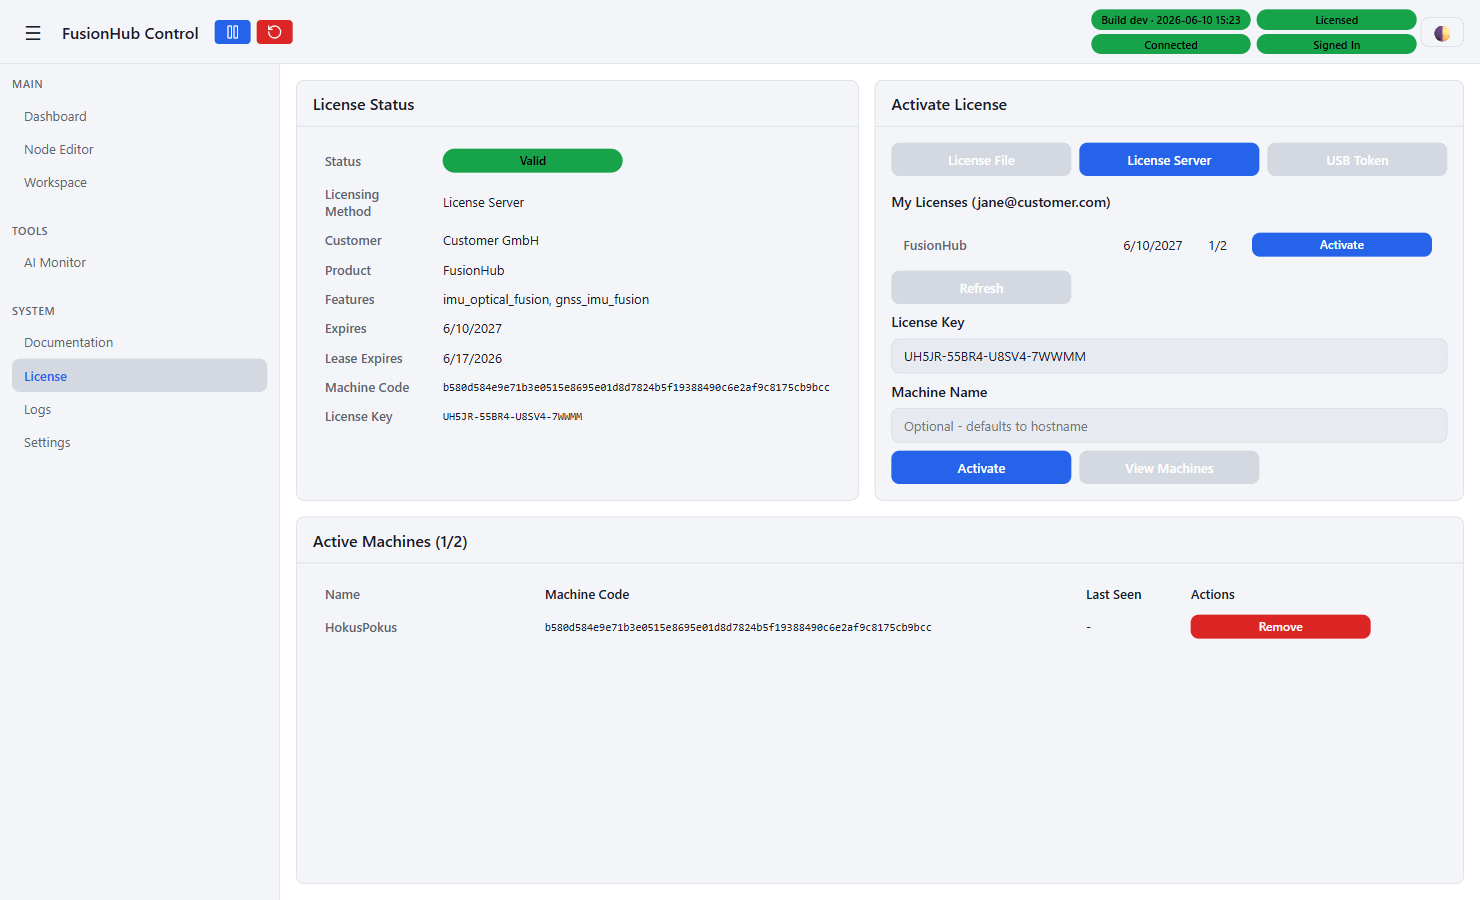Click the 1/2 seat count in My Licenses
This screenshot has height=900, width=1480.
1217,246
